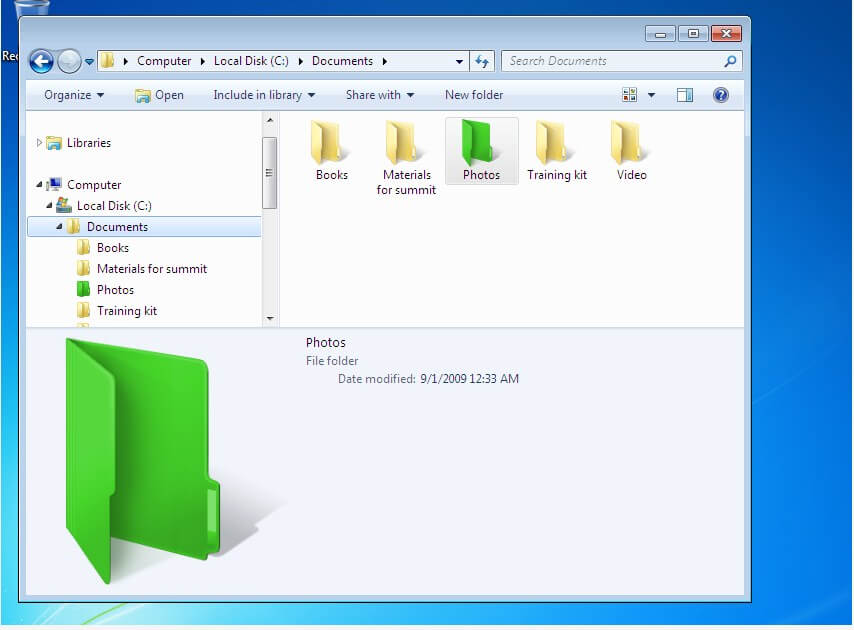Open the Help question mark icon

pyautogui.click(x=720, y=95)
